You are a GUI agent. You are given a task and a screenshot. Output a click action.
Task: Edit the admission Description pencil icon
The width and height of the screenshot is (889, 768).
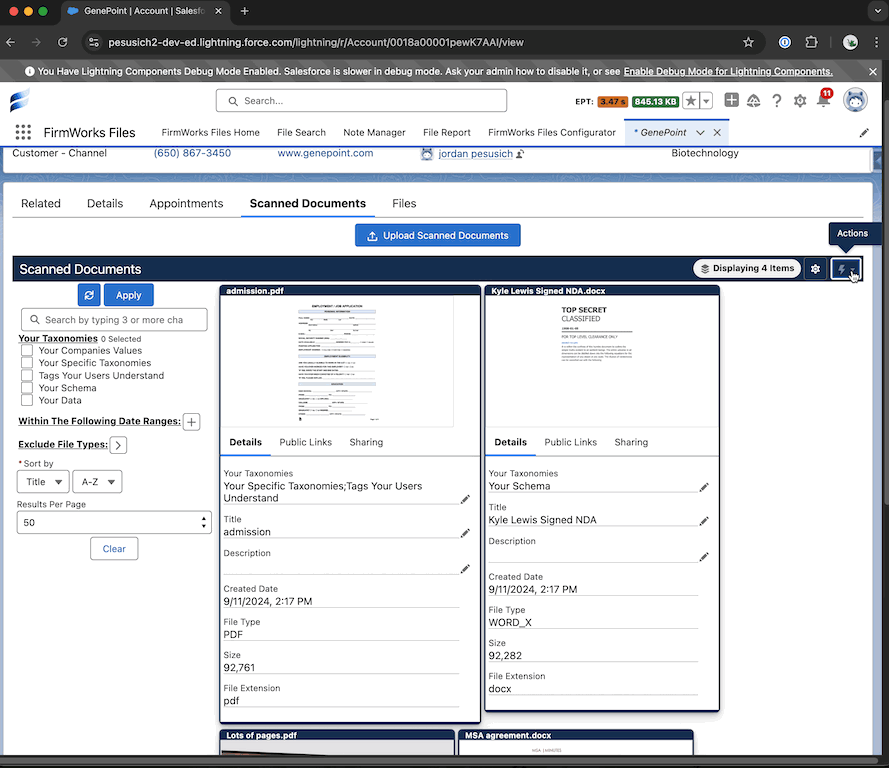[x=465, y=568]
